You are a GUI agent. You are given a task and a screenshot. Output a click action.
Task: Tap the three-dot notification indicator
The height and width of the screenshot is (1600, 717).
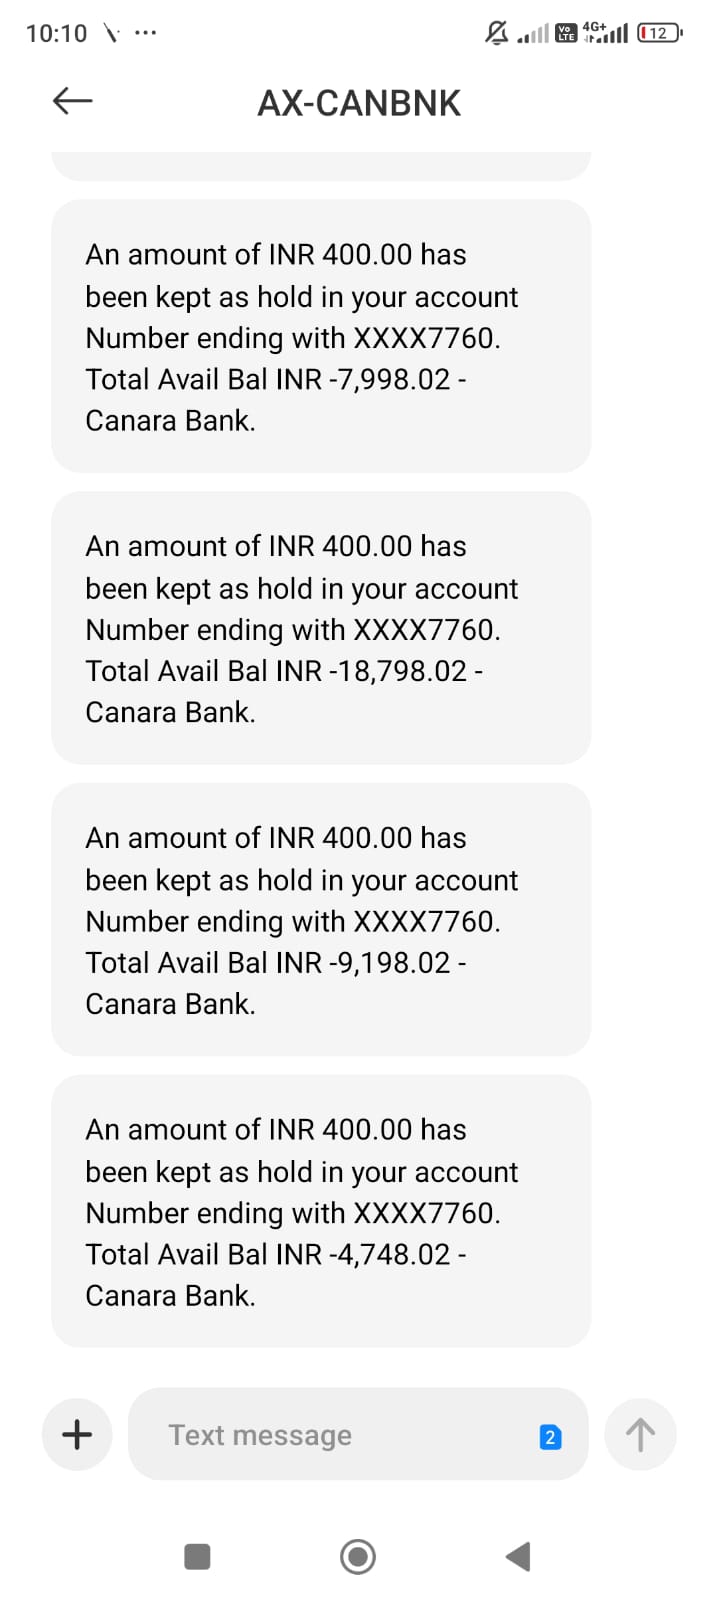coord(145,33)
